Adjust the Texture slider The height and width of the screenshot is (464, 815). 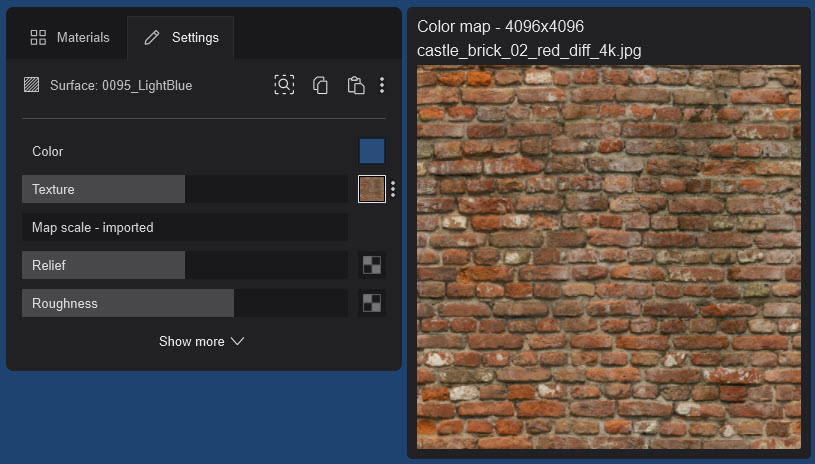(185, 189)
